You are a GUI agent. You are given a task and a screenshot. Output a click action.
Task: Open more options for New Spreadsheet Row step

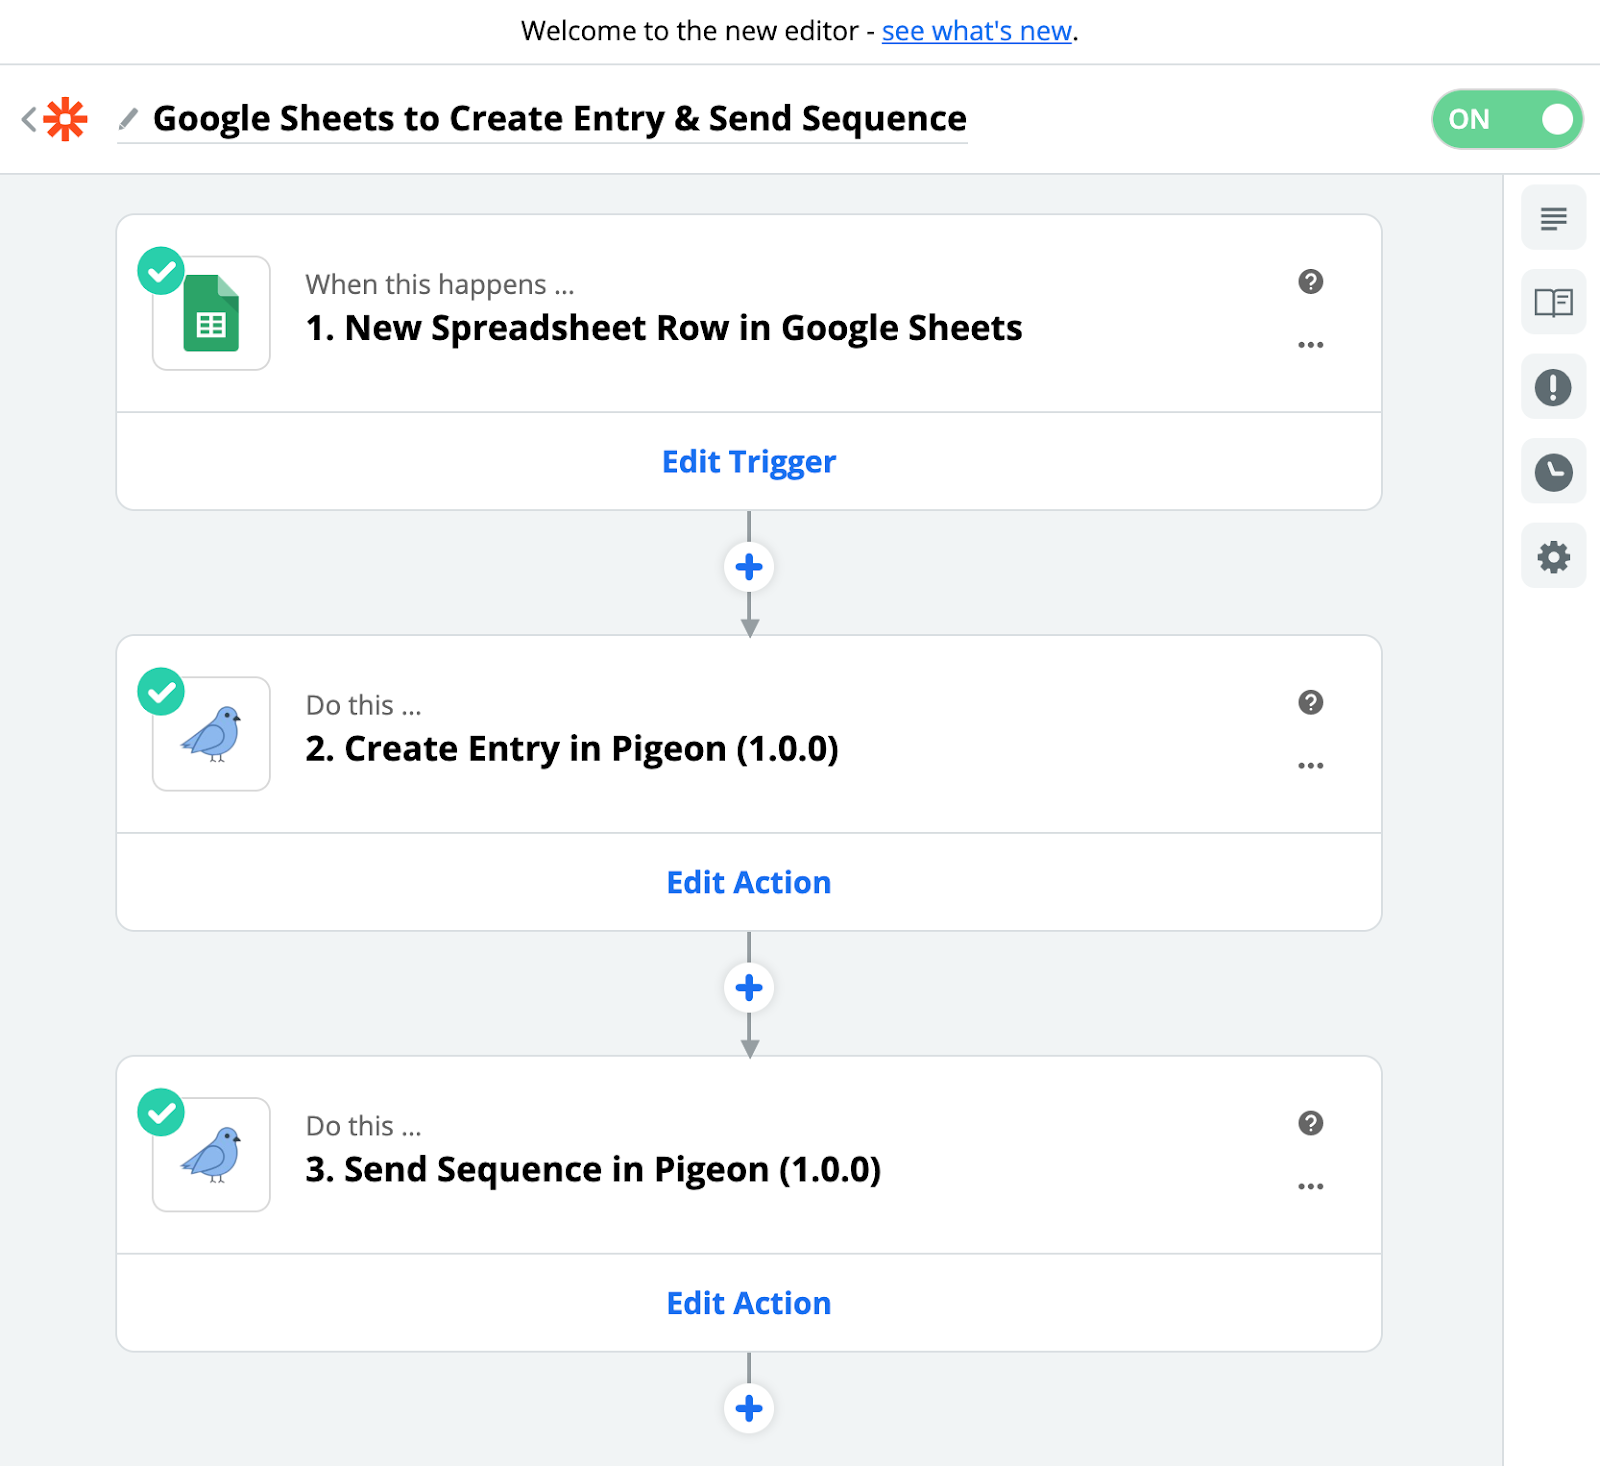pyautogui.click(x=1310, y=345)
